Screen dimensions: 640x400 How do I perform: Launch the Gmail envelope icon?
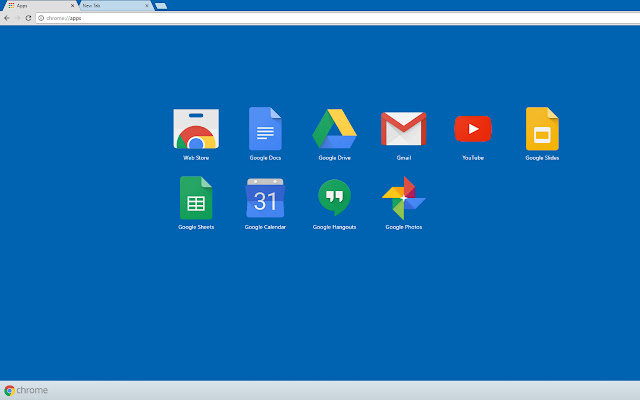click(x=404, y=129)
